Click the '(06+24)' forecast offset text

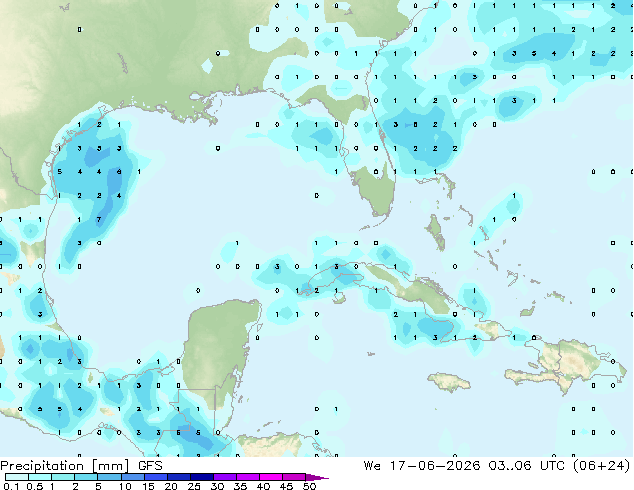tap(601, 466)
